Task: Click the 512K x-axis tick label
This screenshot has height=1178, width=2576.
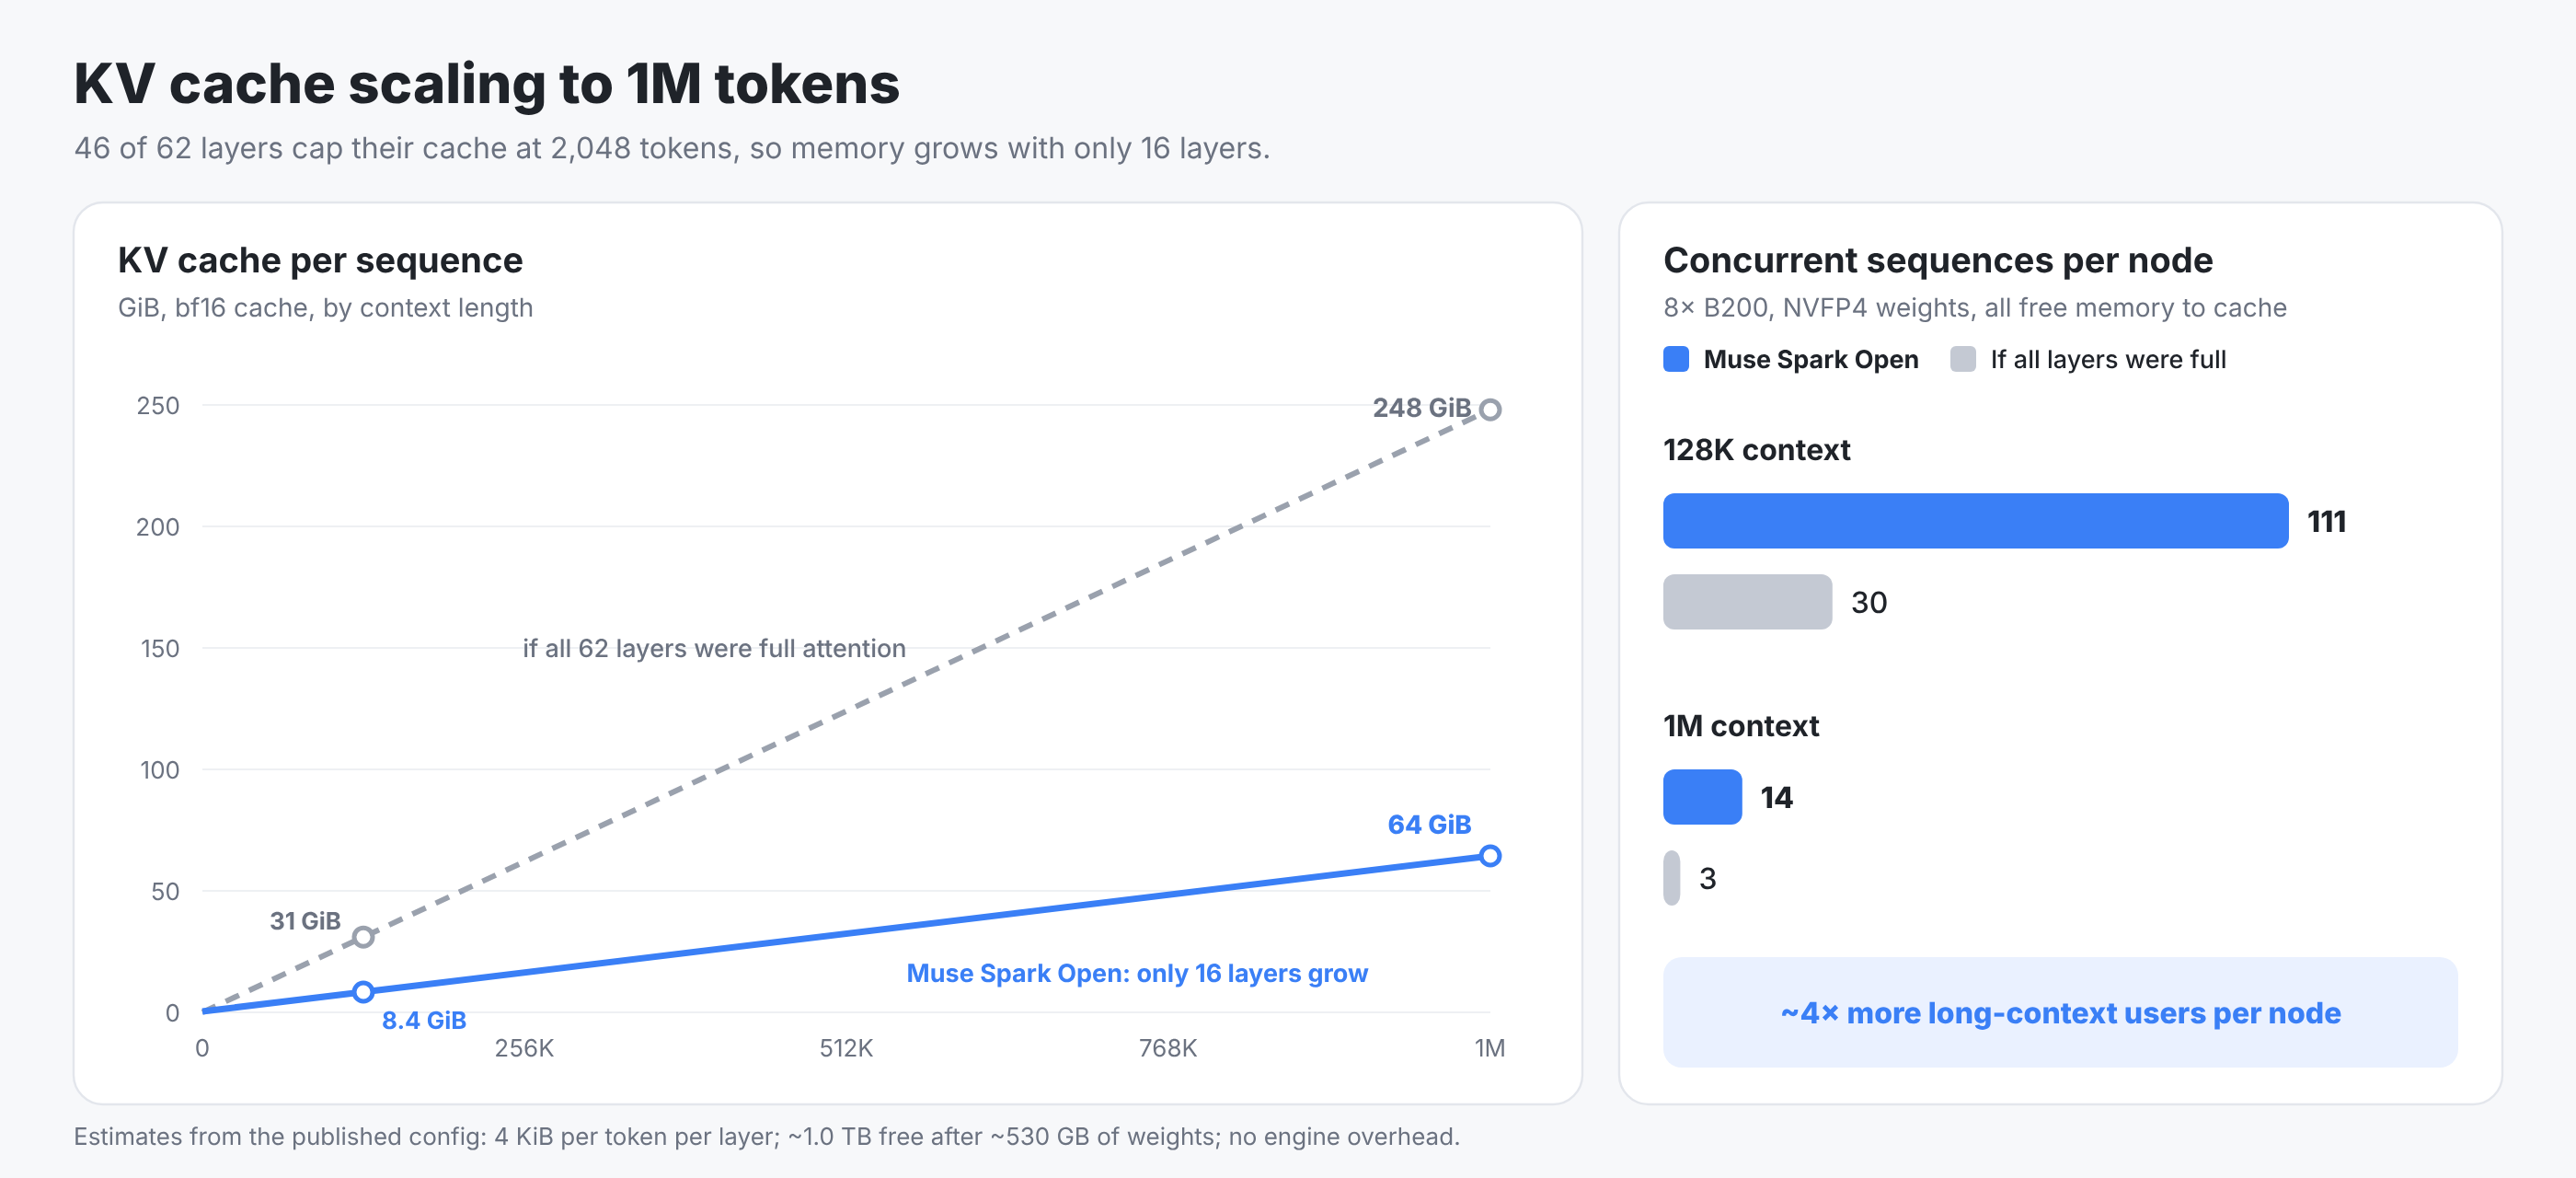Action: point(846,1048)
